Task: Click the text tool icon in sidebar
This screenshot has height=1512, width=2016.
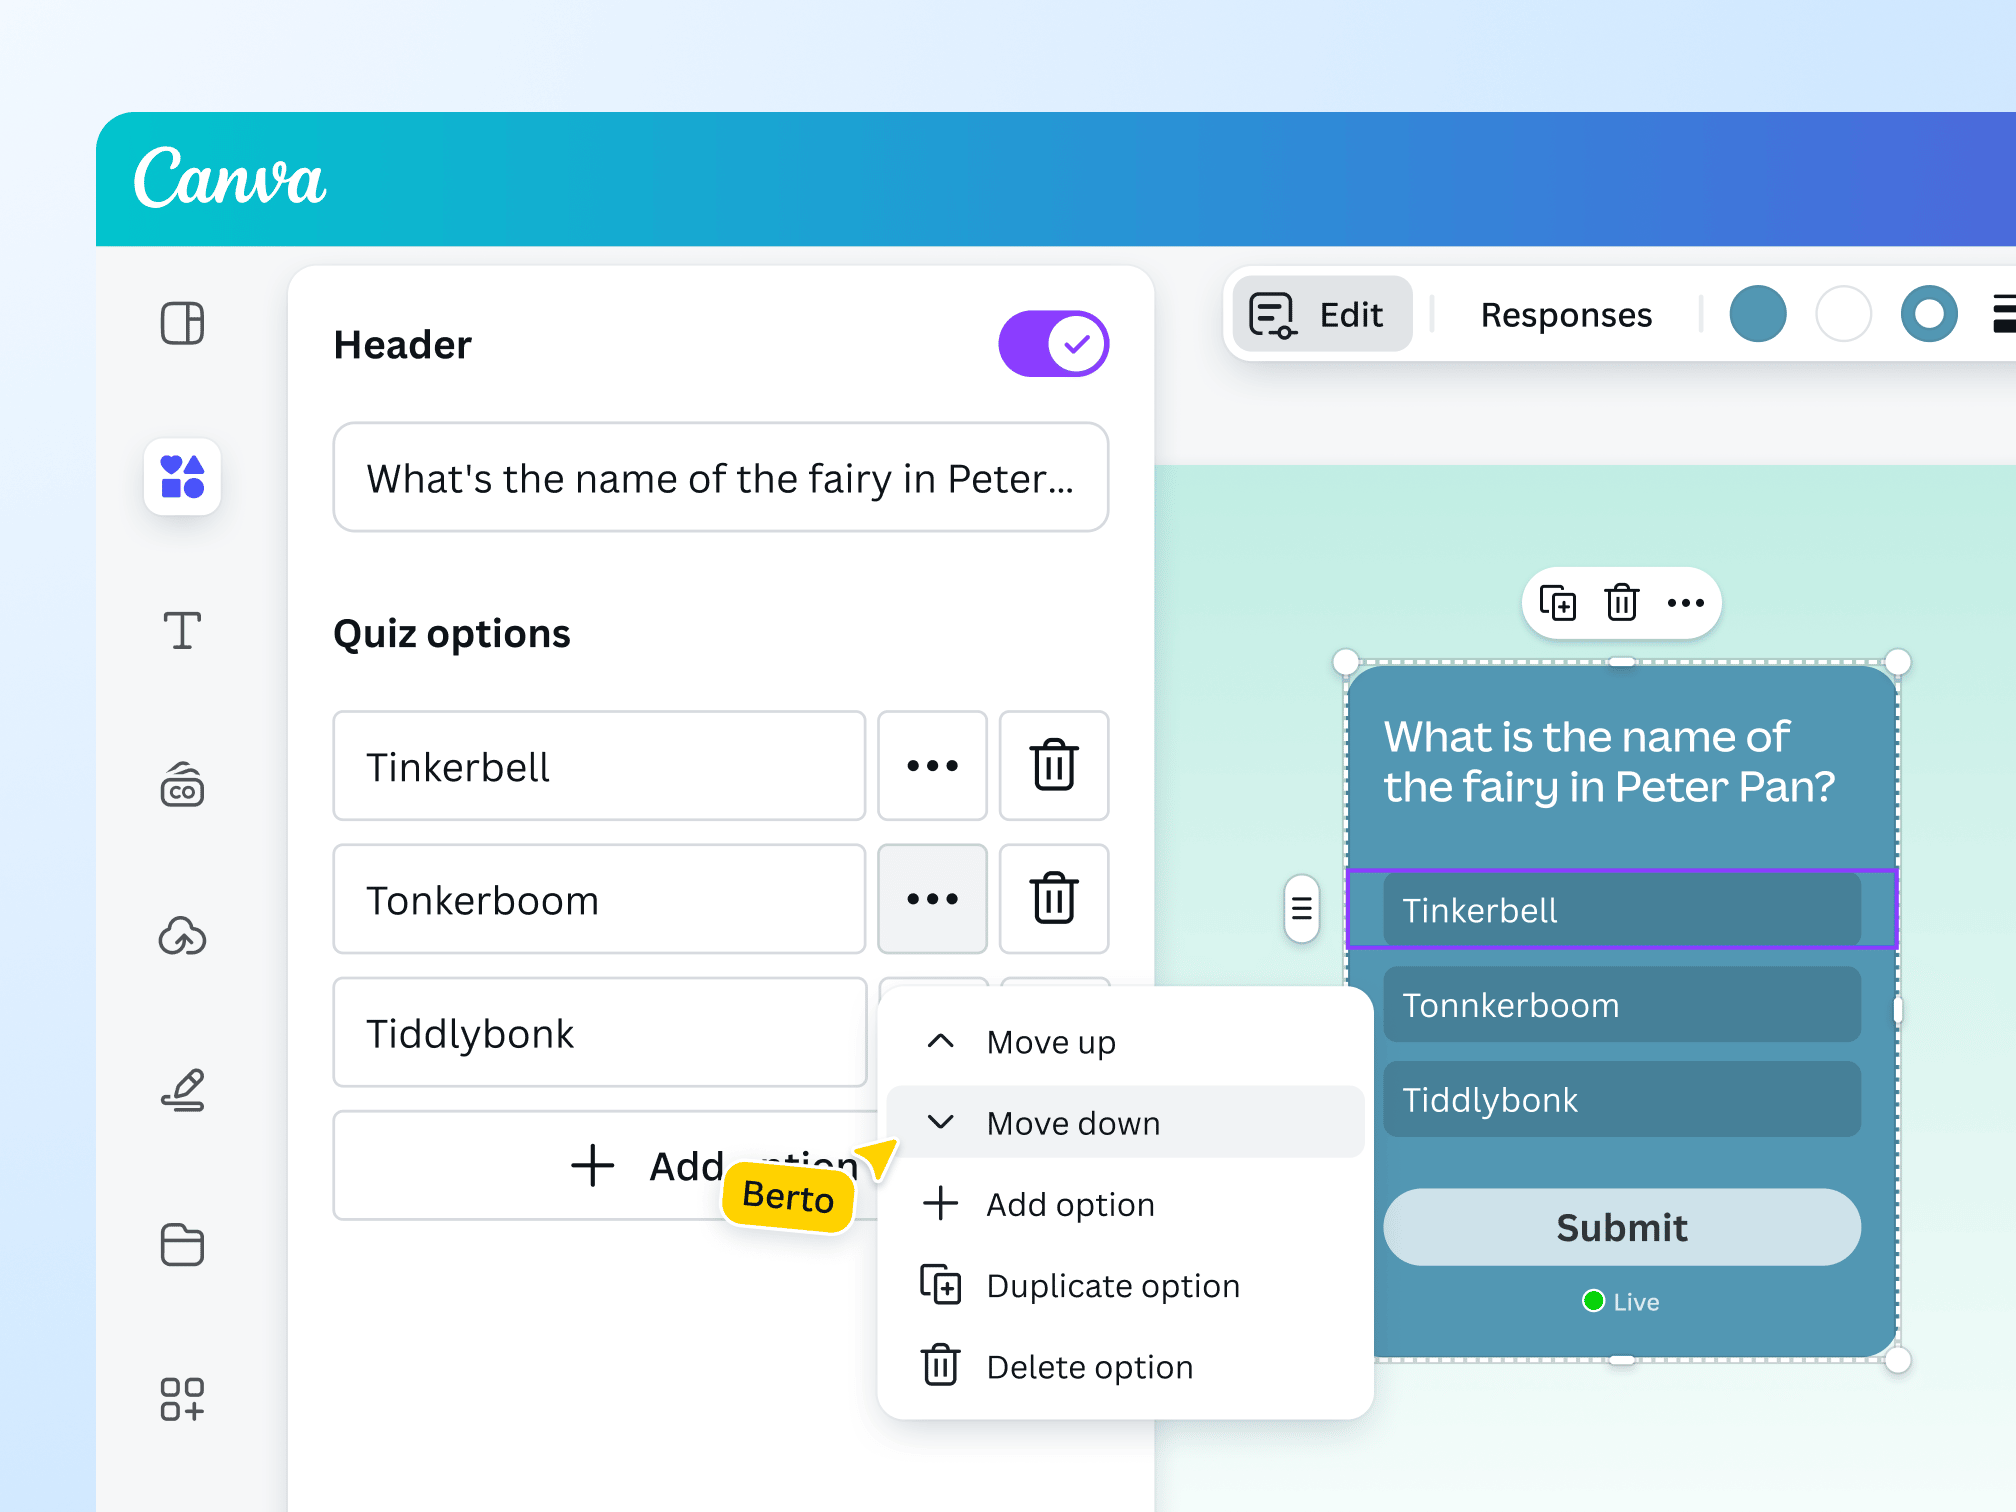Action: pos(179,631)
